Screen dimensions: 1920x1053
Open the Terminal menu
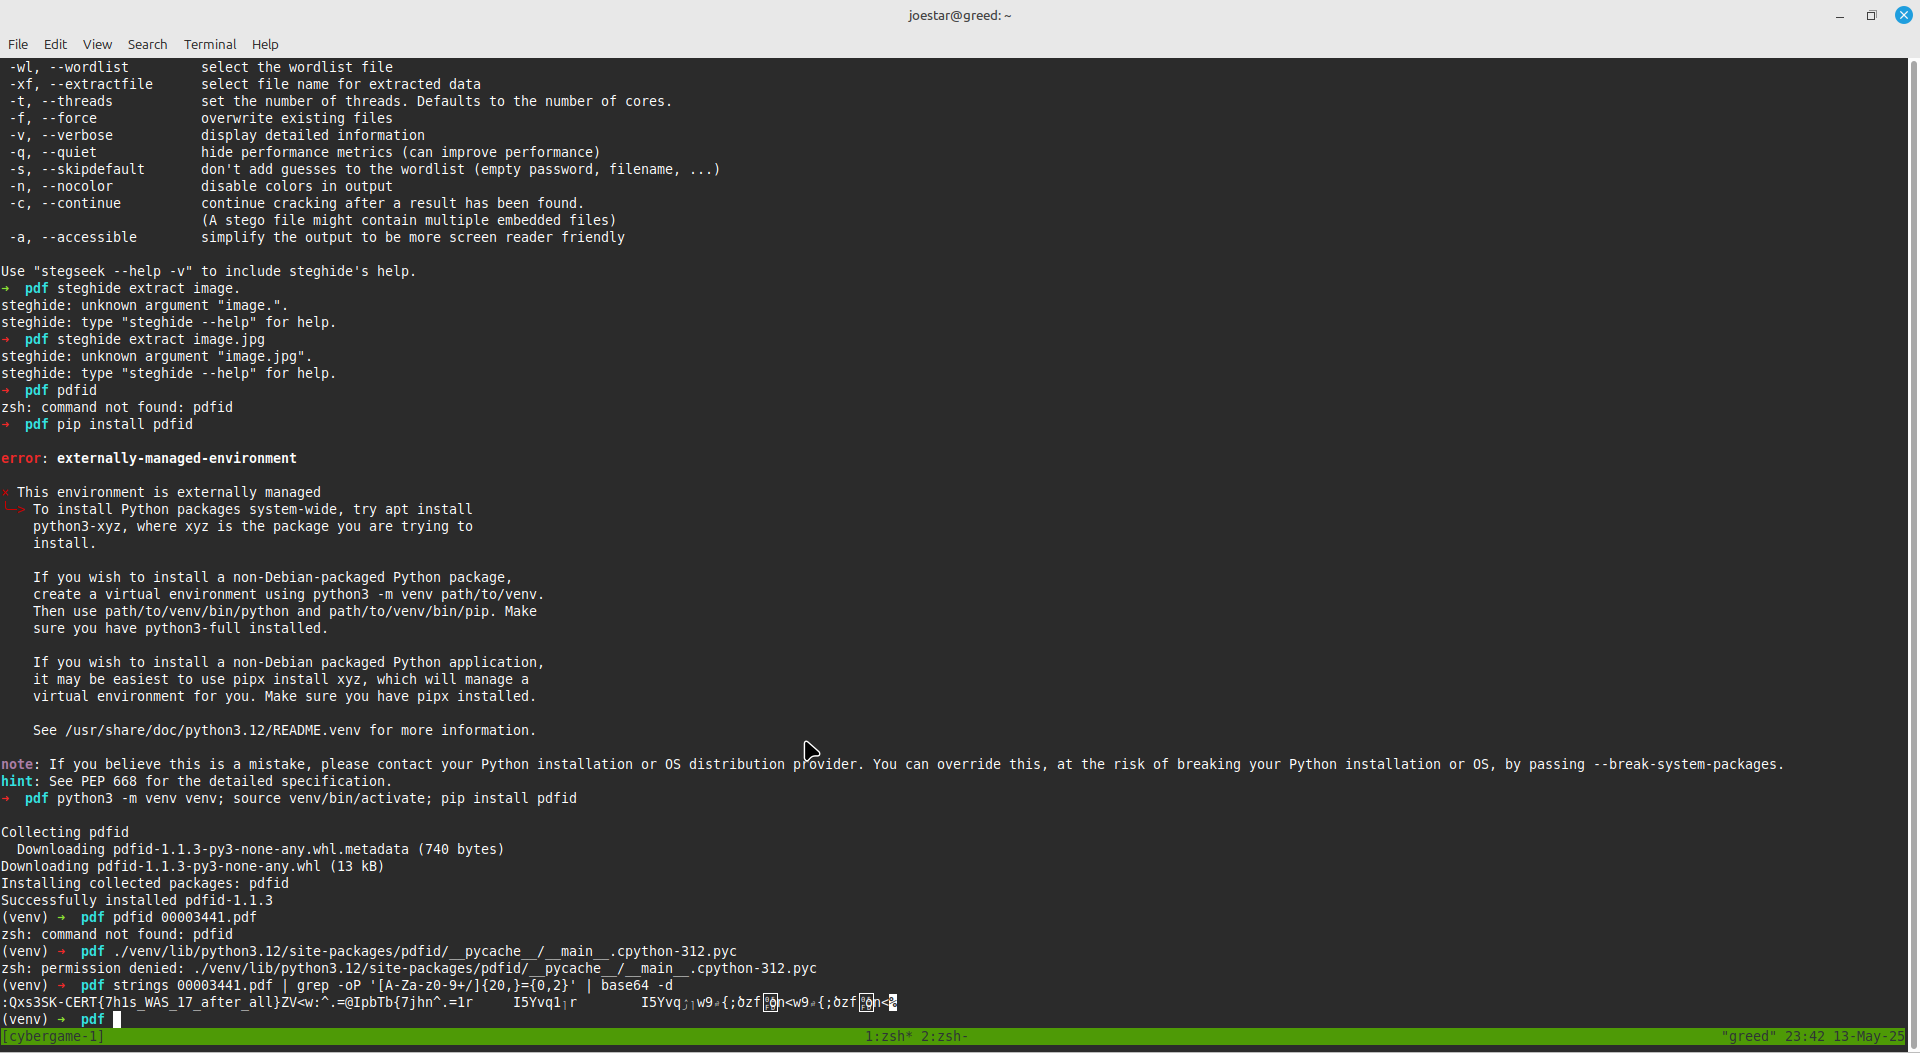(210, 44)
